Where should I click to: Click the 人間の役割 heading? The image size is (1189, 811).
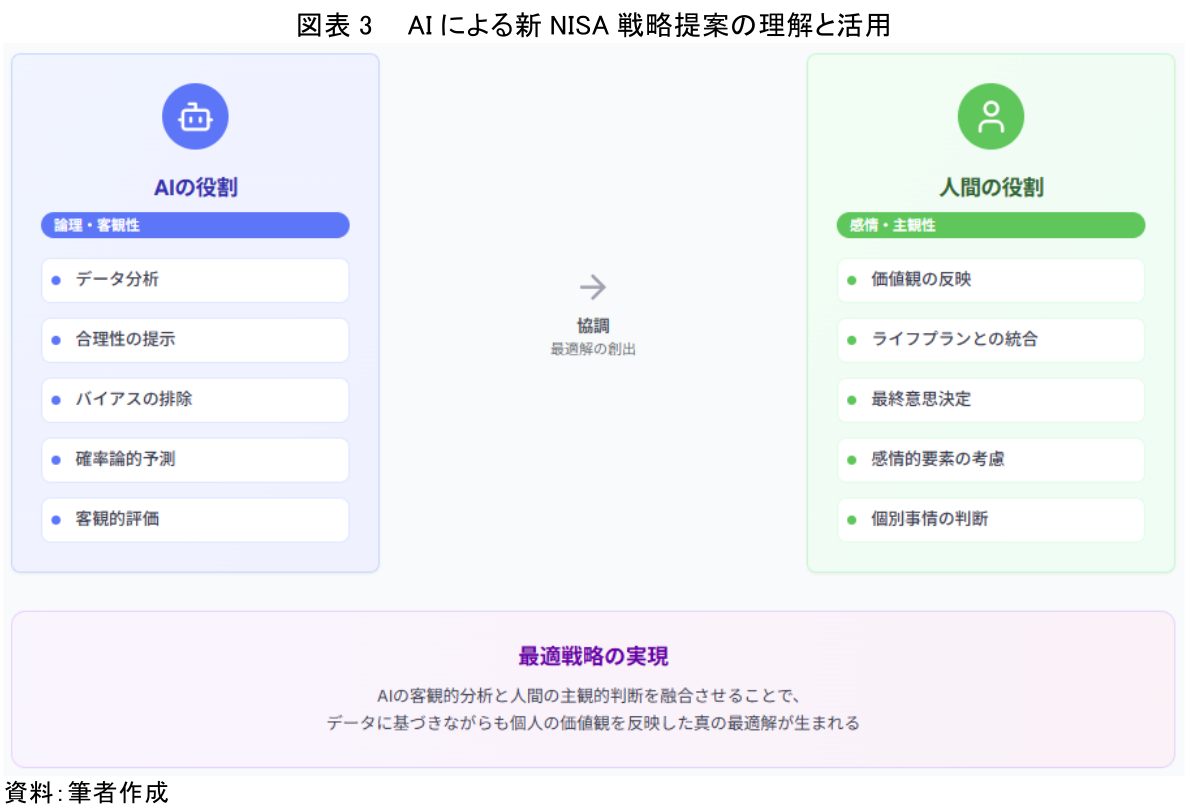pyautogui.click(x=990, y=187)
